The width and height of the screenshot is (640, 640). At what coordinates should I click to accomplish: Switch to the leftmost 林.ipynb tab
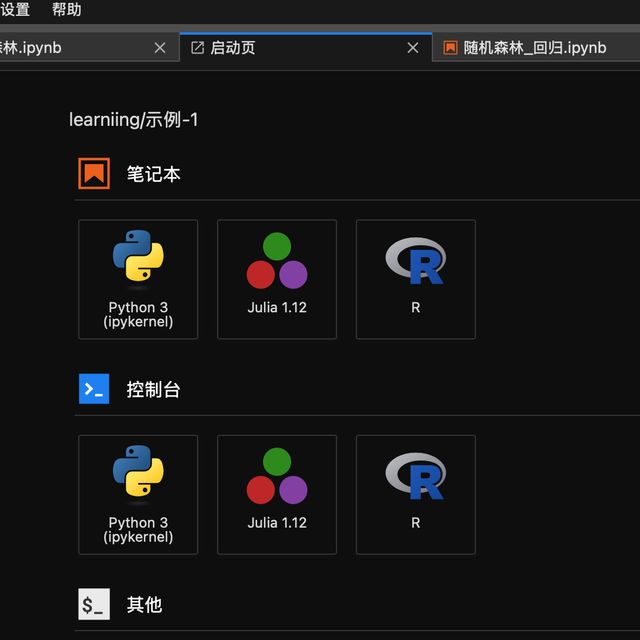point(89,48)
